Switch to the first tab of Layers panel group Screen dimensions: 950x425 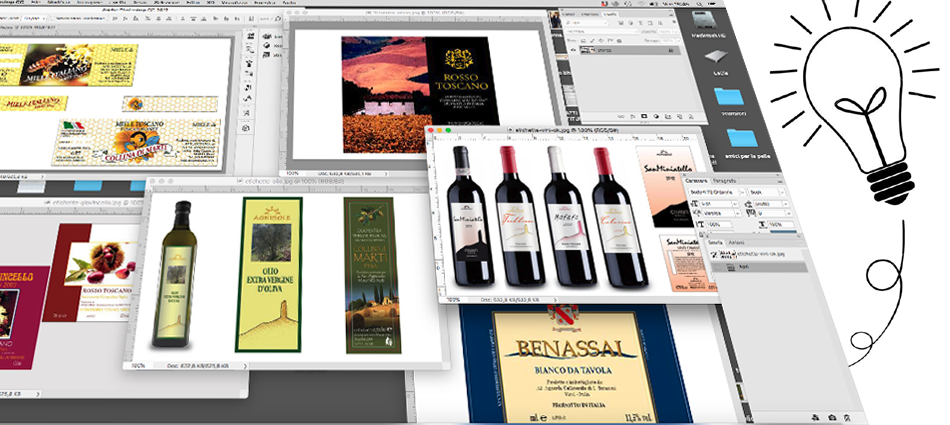pyautogui.click(x=569, y=14)
